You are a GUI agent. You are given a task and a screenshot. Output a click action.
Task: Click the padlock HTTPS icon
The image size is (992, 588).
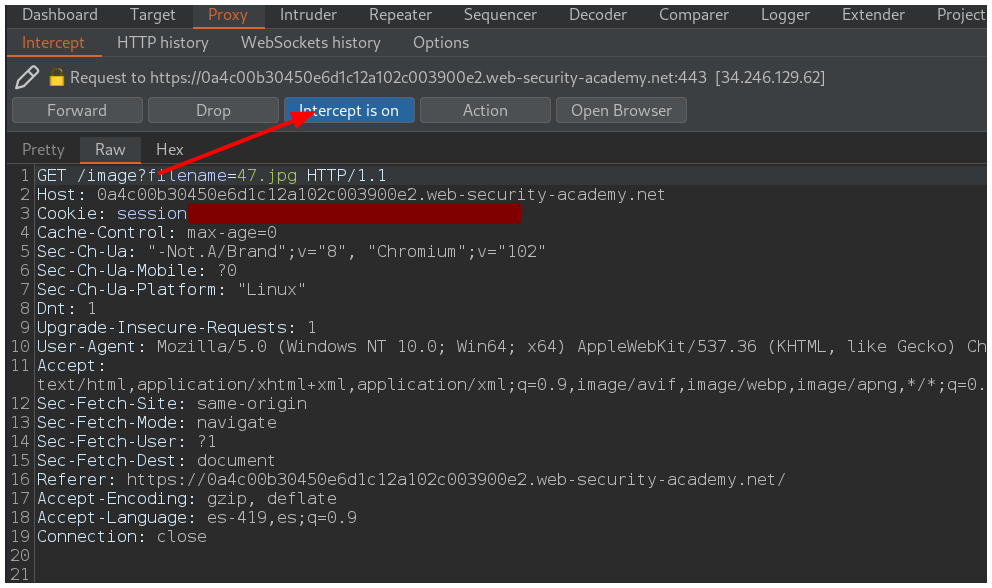[57, 78]
